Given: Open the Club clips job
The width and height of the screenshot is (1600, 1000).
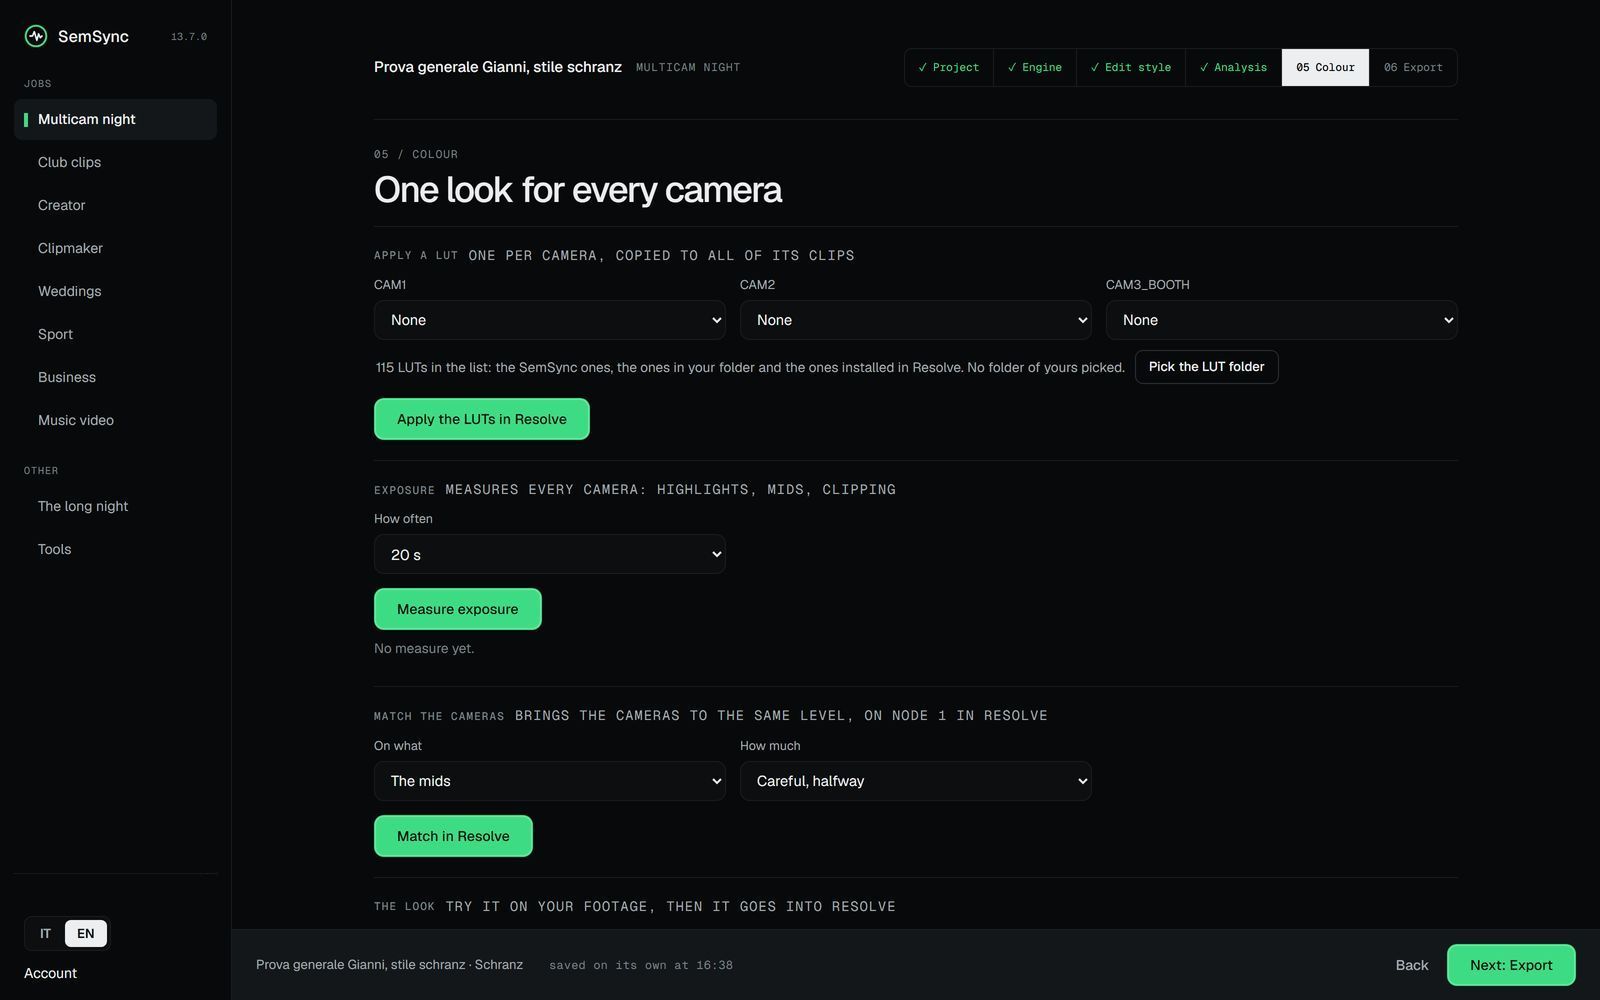Looking at the screenshot, I should [x=115, y=162].
